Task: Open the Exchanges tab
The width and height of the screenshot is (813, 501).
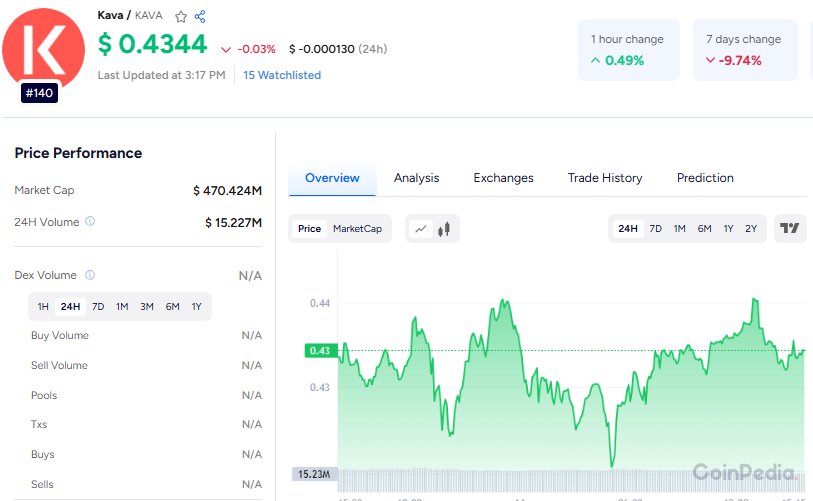Action: click(503, 178)
